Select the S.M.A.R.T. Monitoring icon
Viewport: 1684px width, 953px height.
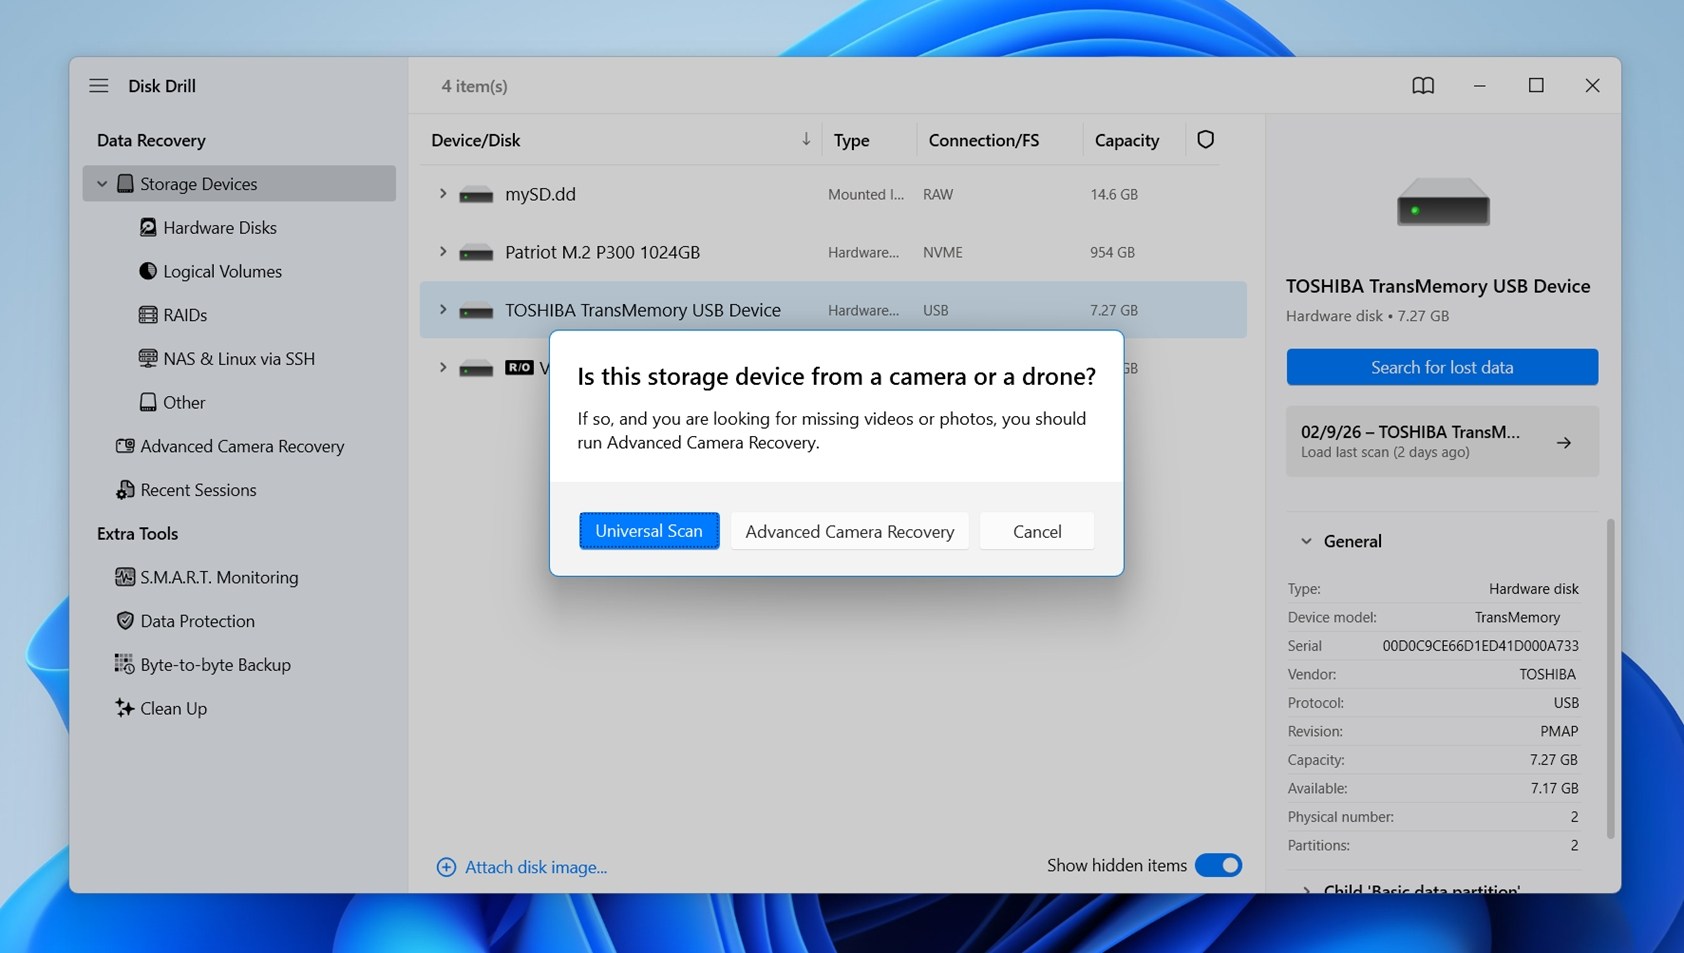tap(125, 577)
